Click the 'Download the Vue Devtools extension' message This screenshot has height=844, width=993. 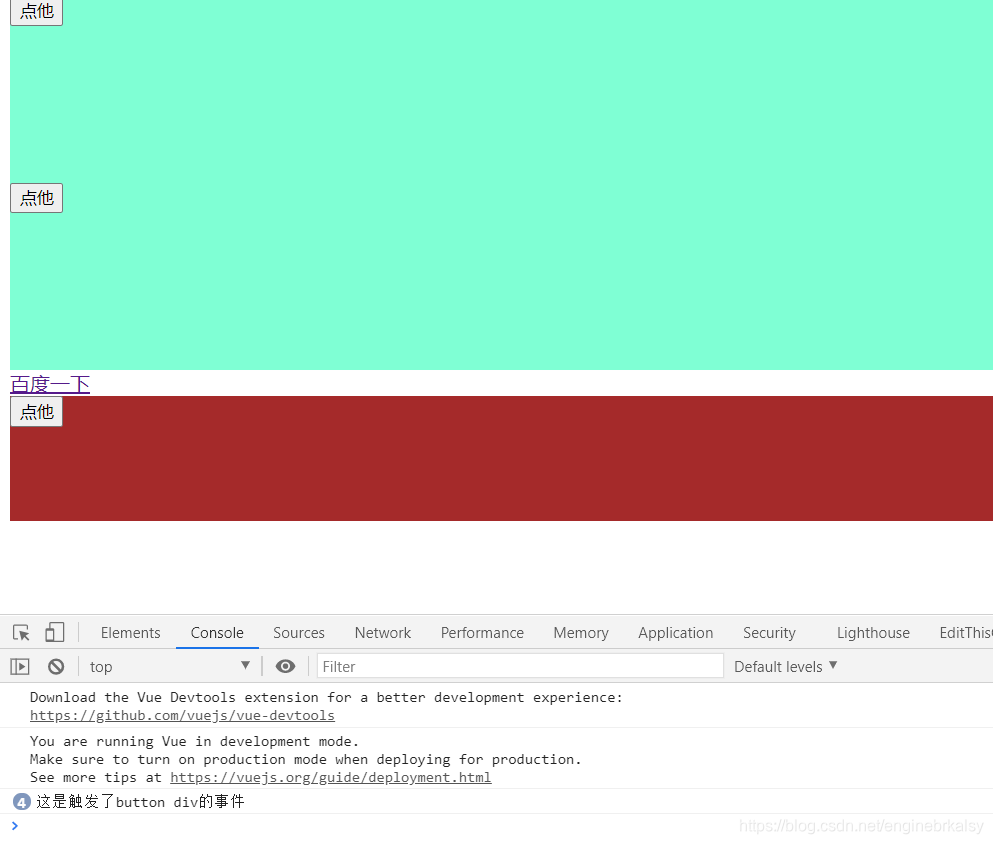coord(326,698)
